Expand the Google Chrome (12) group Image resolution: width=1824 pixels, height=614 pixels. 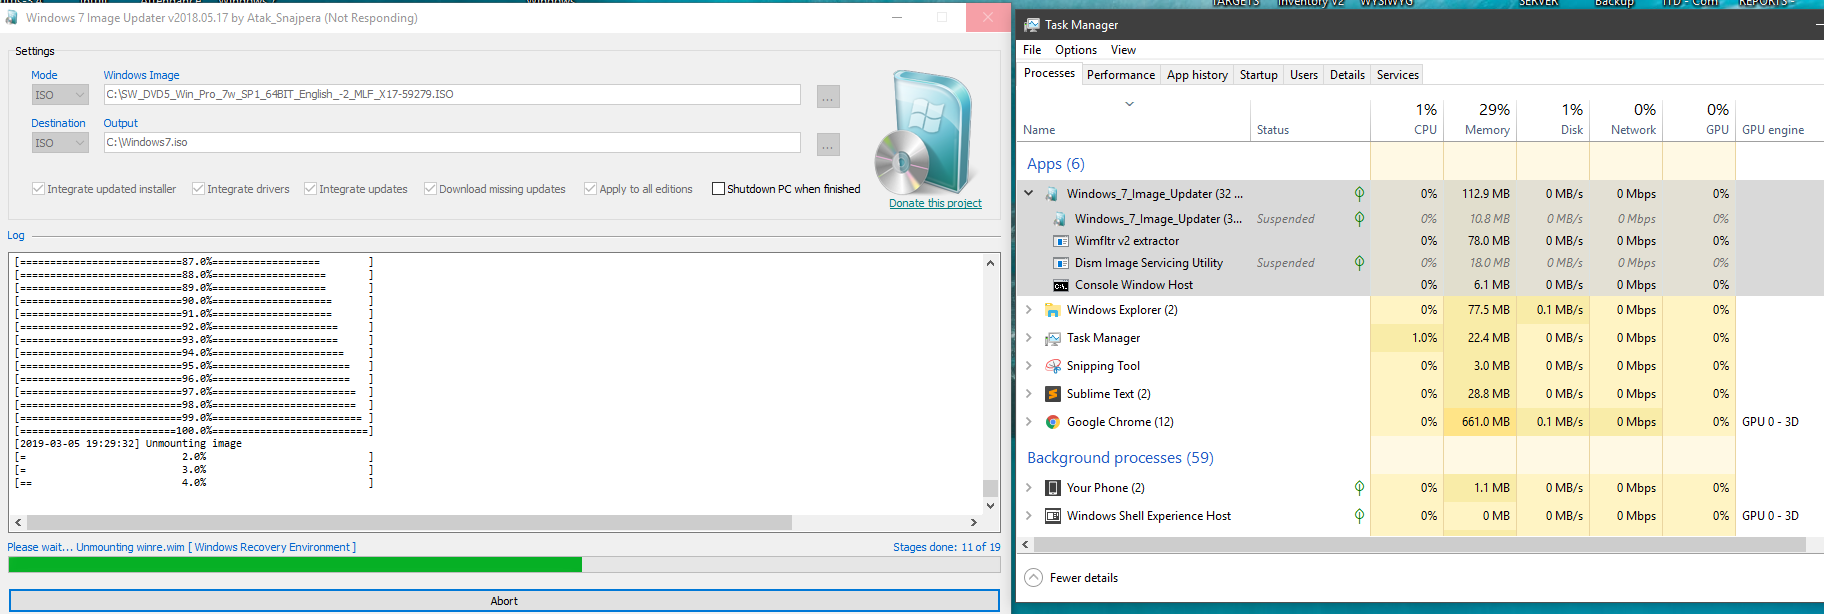tap(1029, 422)
